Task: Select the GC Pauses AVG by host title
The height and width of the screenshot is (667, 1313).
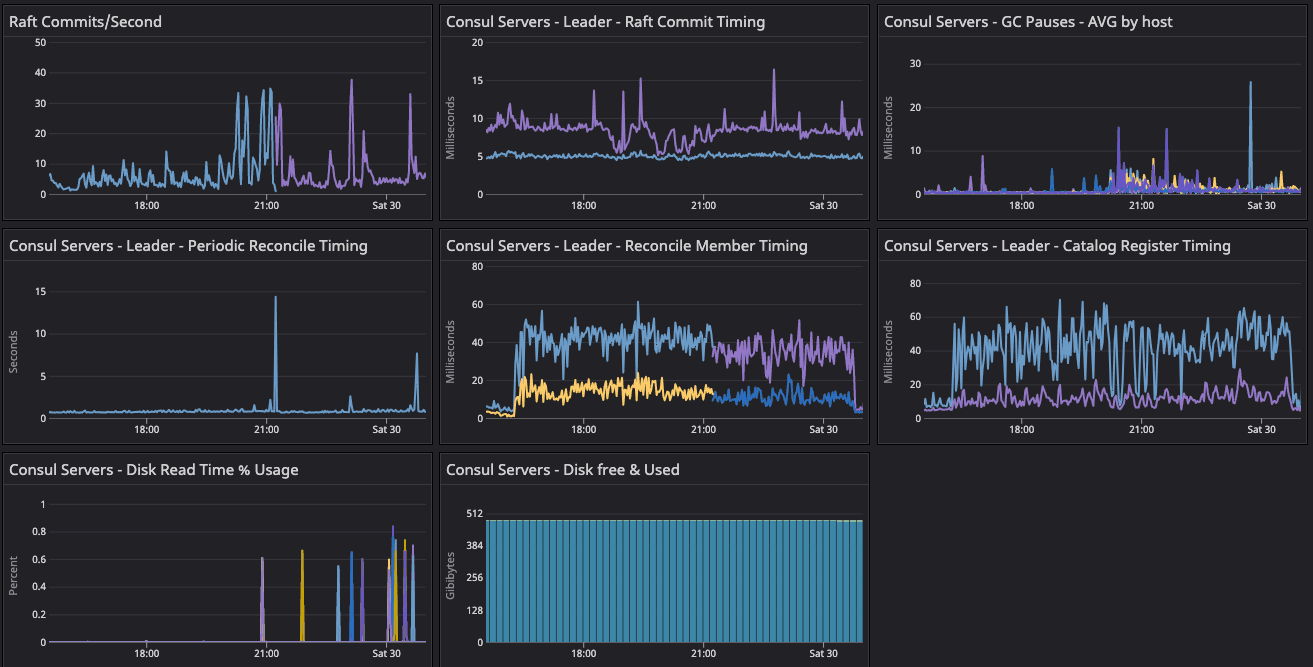Action: [1028, 22]
